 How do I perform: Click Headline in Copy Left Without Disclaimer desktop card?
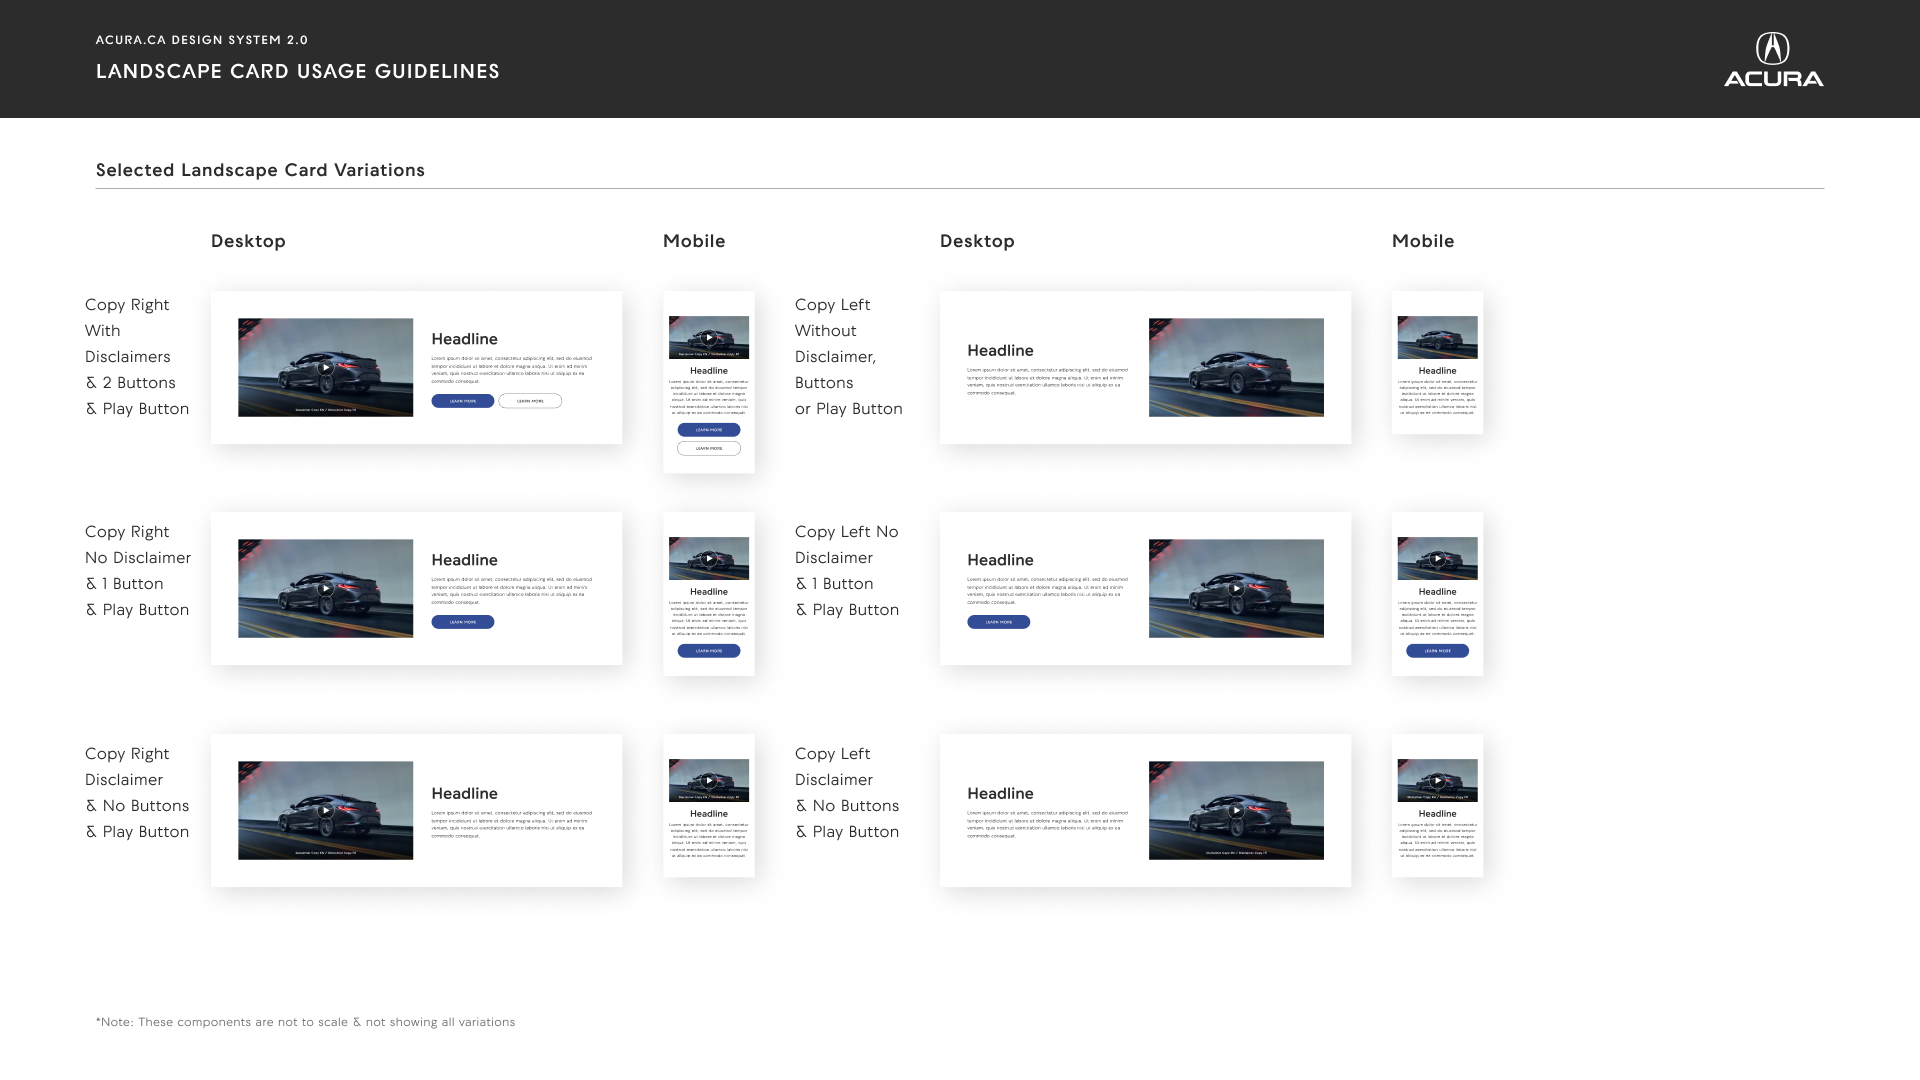(x=1000, y=350)
